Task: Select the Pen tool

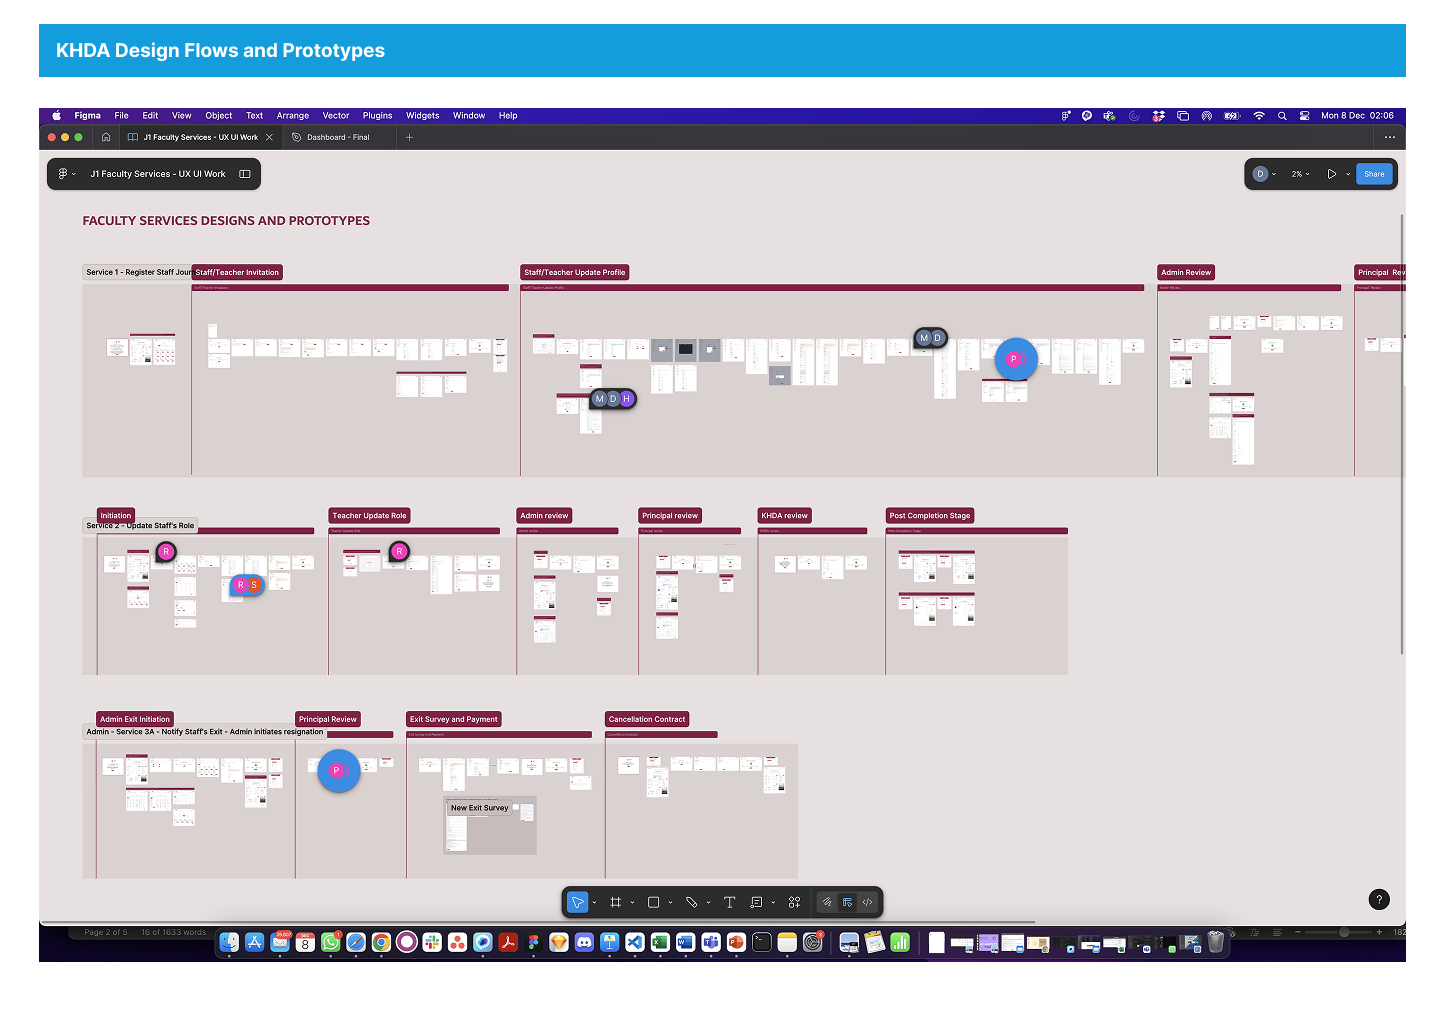Action: pyautogui.click(x=691, y=902)
